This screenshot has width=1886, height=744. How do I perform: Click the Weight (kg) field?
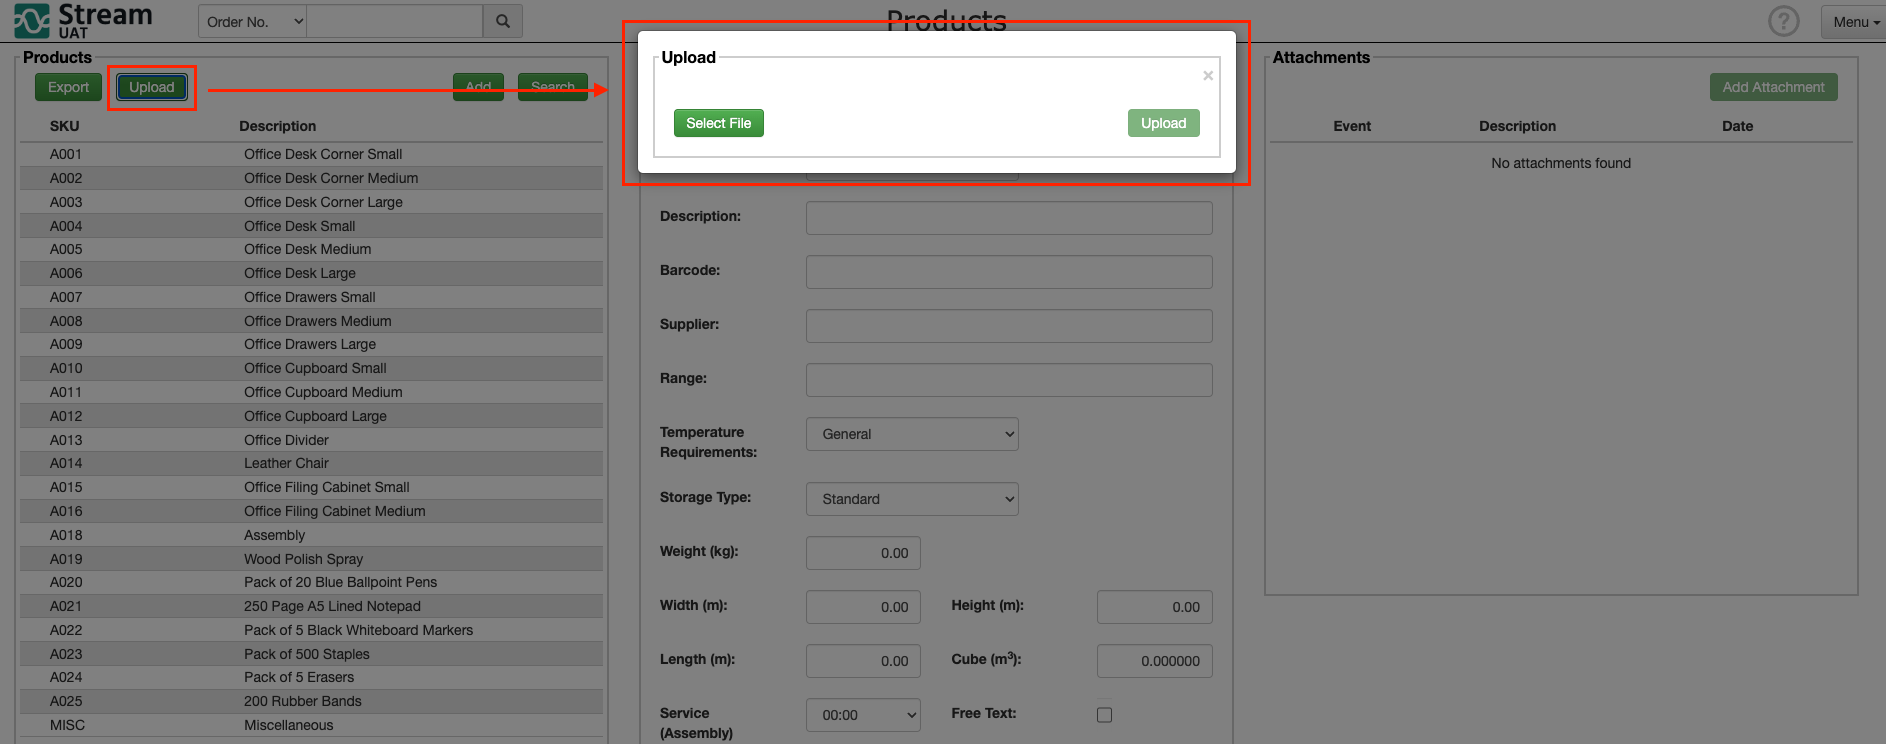pyautogui.click(x=863, y=553)
